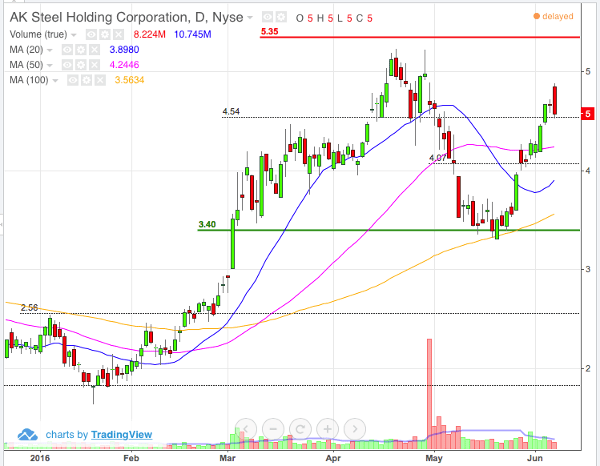Expand the Volume (true) dropdown arrow
This screenshot has height=466, width=600.
point(73,35)
